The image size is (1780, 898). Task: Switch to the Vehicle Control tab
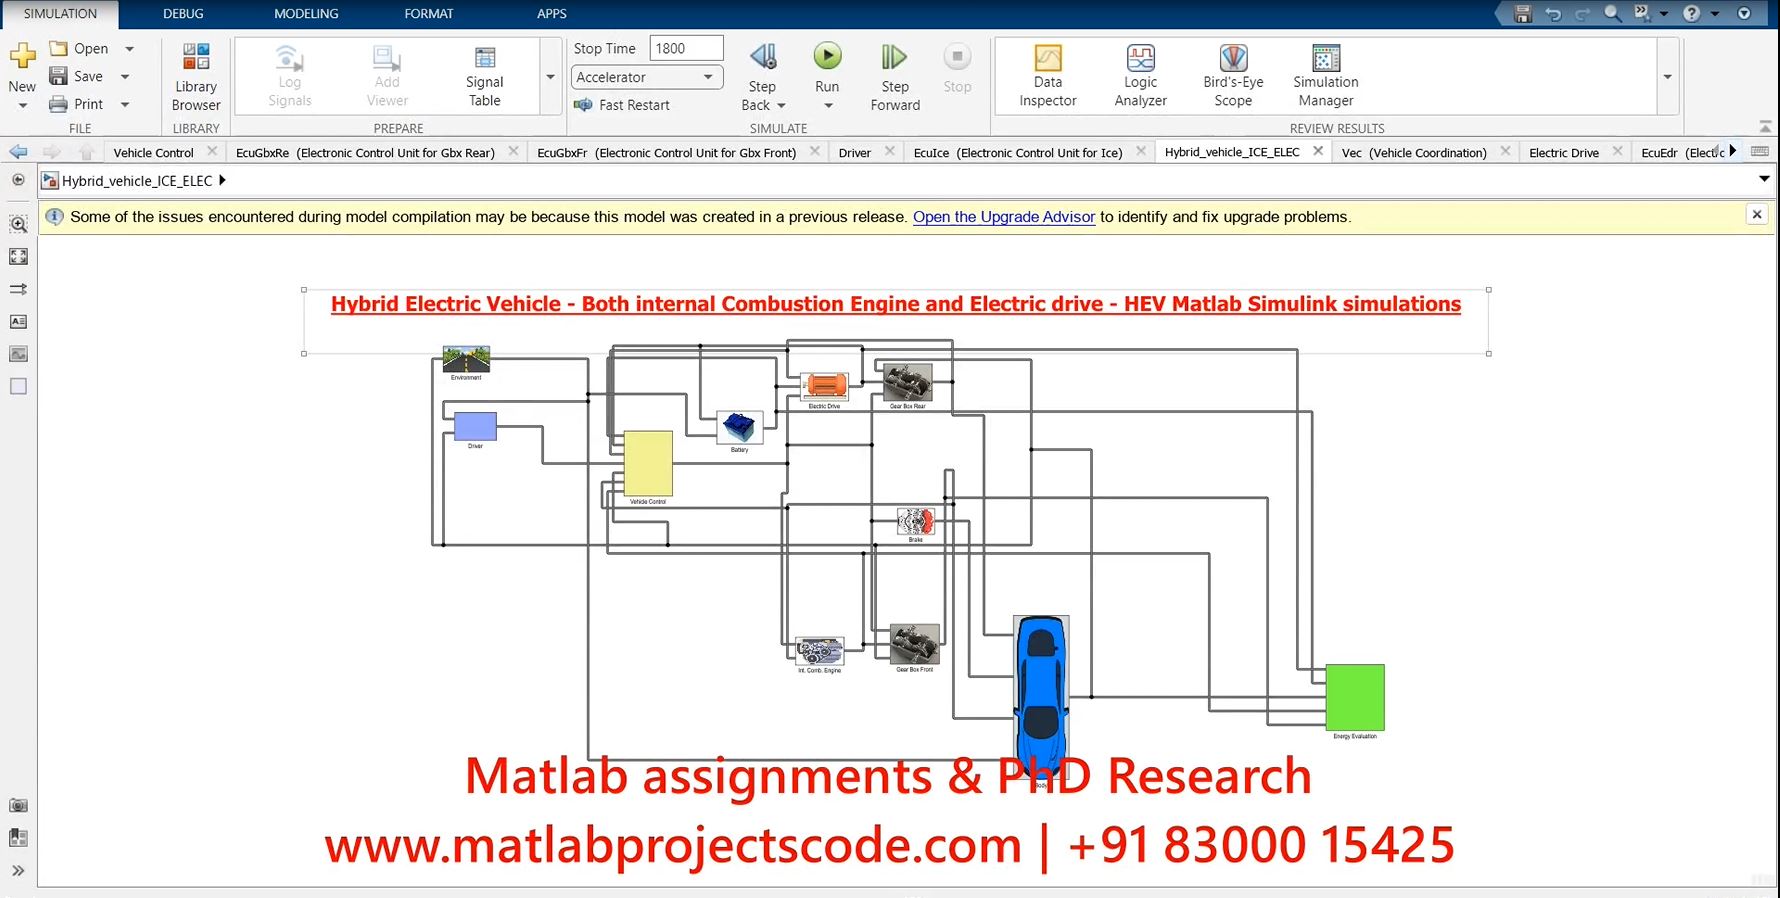coord(153,152)
